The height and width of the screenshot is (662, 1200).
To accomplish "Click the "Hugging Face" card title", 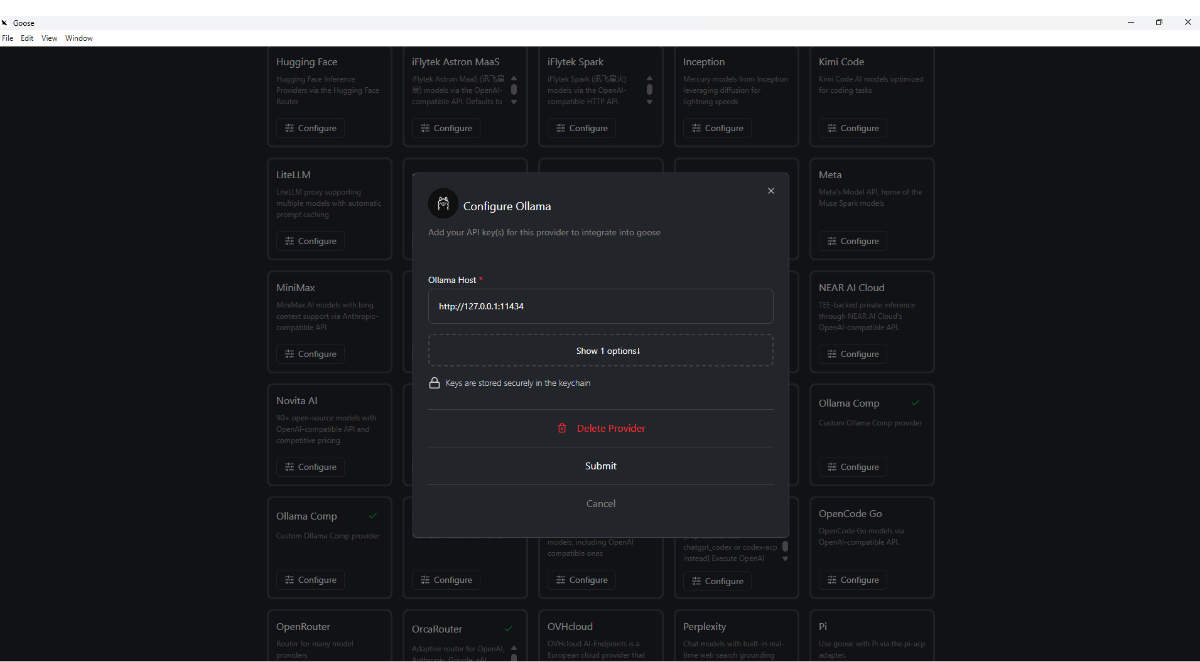I will tap(307, 62).
